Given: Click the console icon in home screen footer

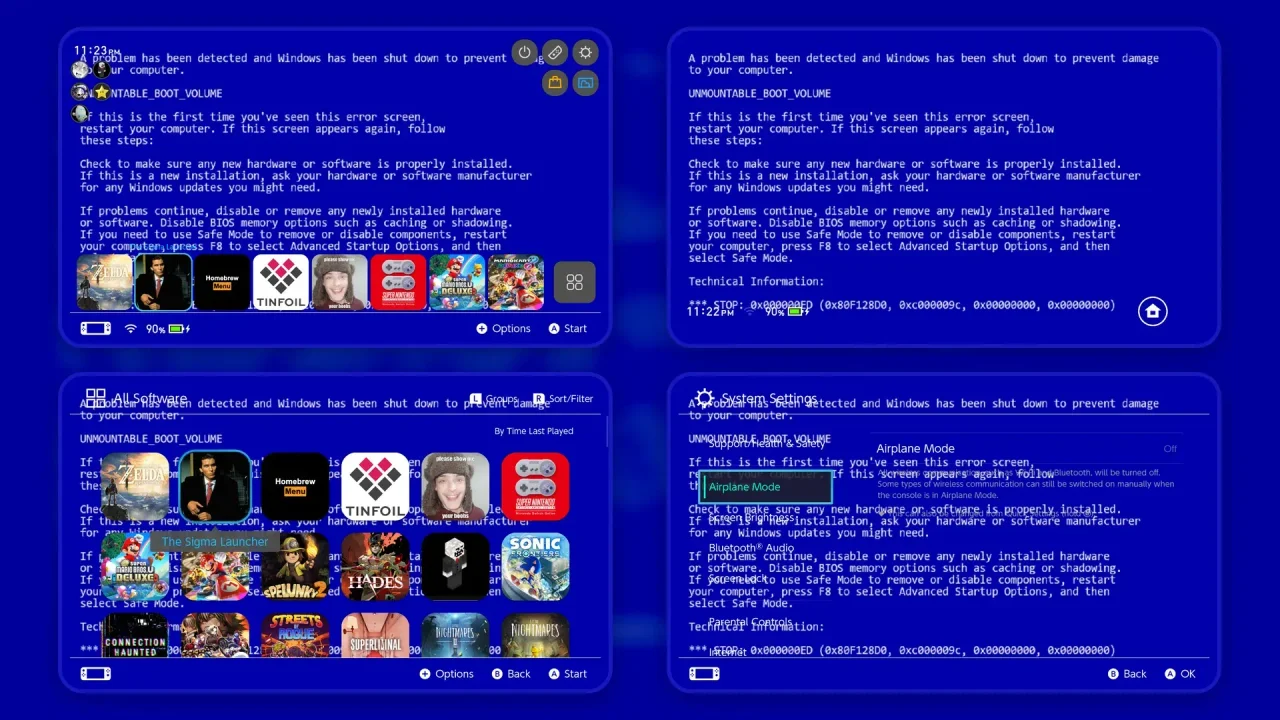Looking at the screenshot, I should pos(96,328).
